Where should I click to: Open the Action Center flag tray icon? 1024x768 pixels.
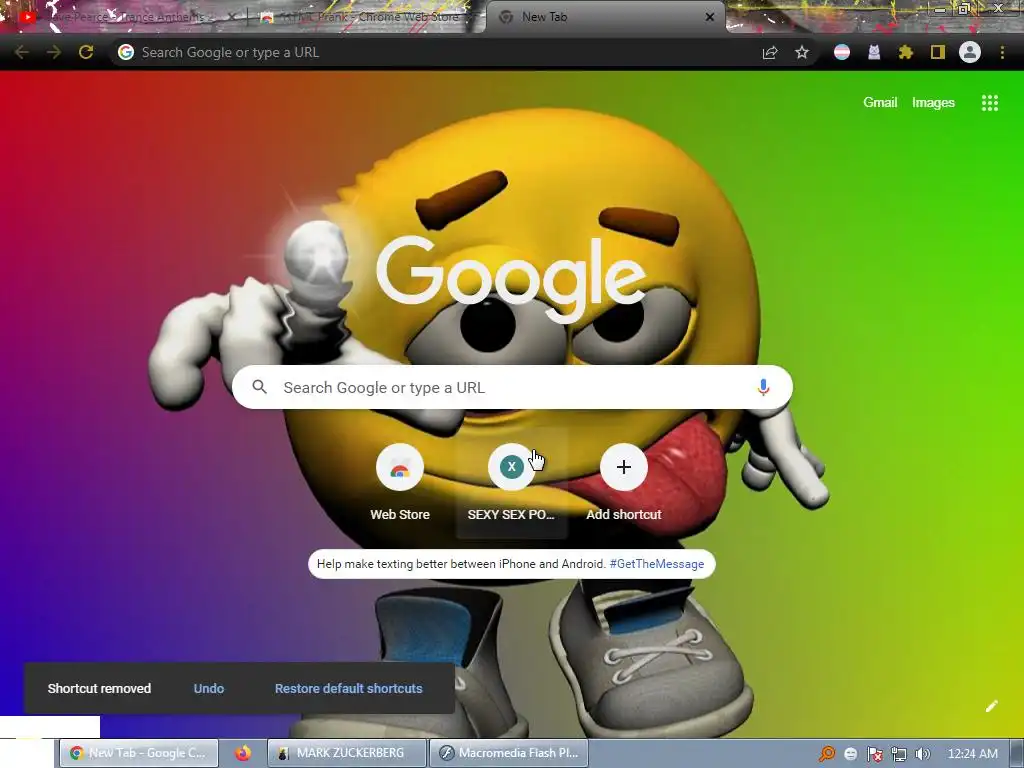tap(874, 754)
